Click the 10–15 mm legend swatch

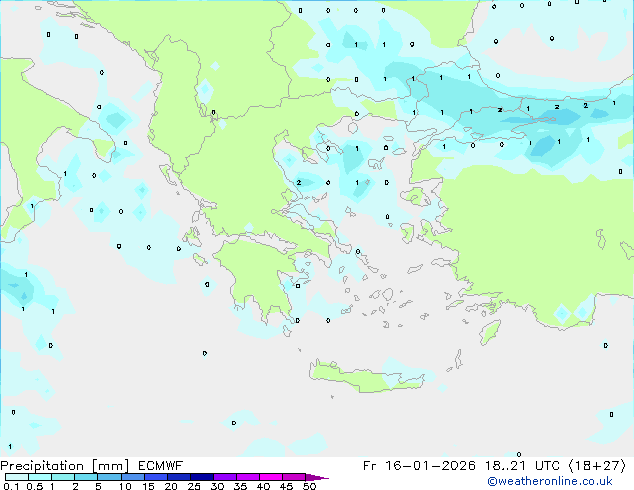[x=133, y=477]
